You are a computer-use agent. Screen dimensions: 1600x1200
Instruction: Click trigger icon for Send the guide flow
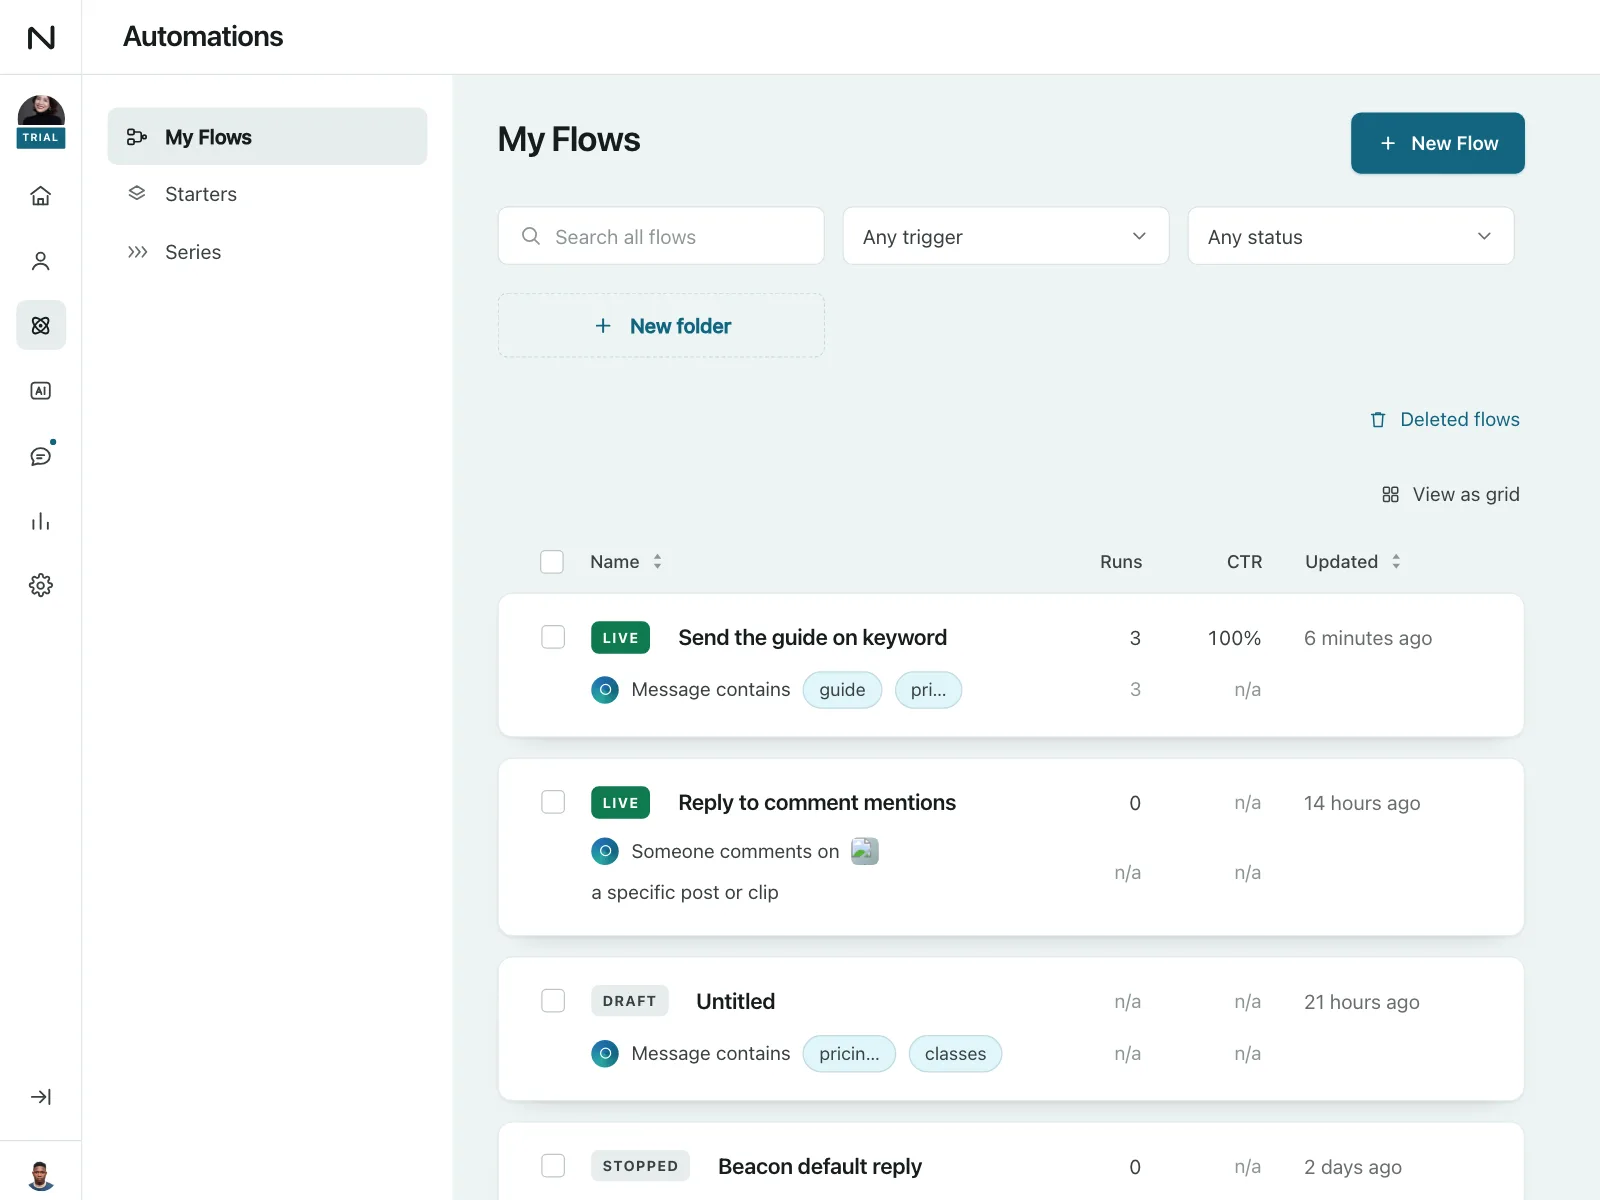tap(605, 690)
